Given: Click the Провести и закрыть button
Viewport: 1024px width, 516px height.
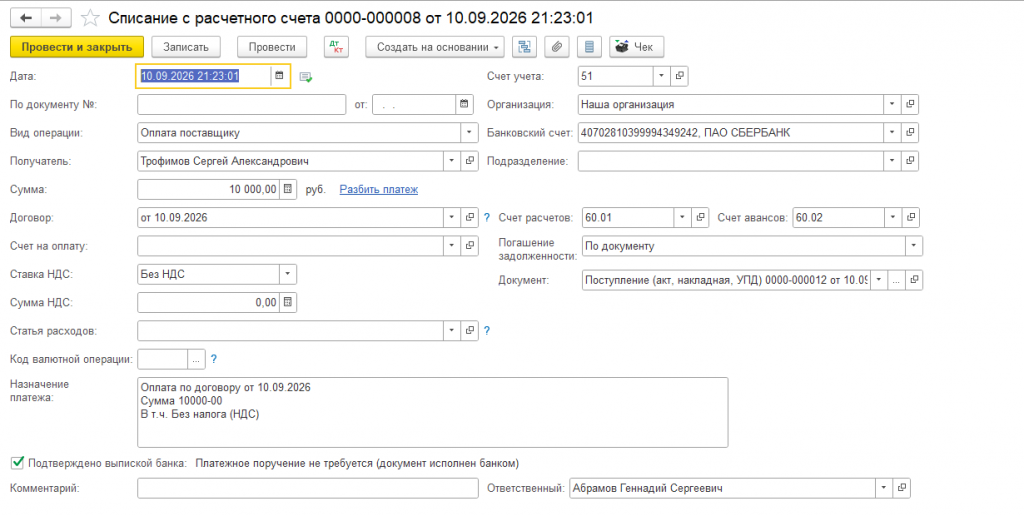Looking at the screenshot, I should [77, 47].
